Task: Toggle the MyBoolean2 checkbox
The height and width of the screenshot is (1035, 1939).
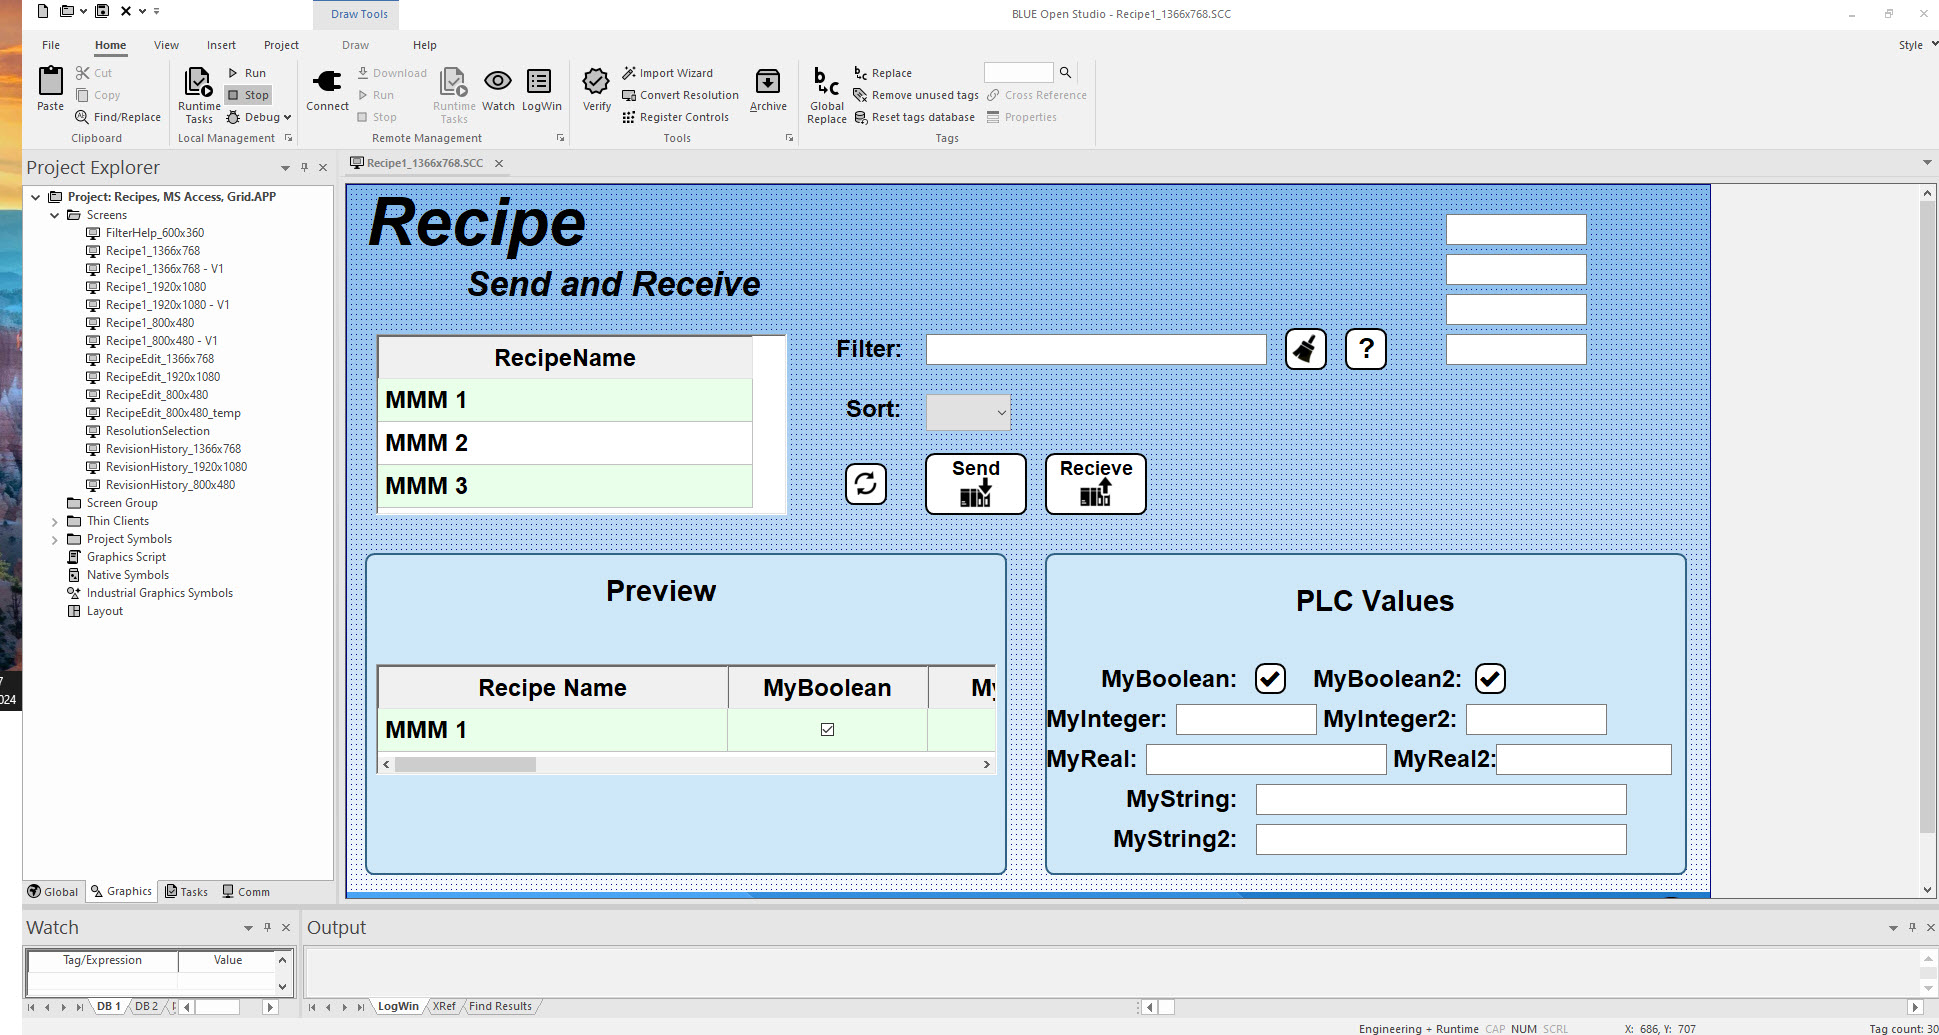Action: pos(1490,679)
